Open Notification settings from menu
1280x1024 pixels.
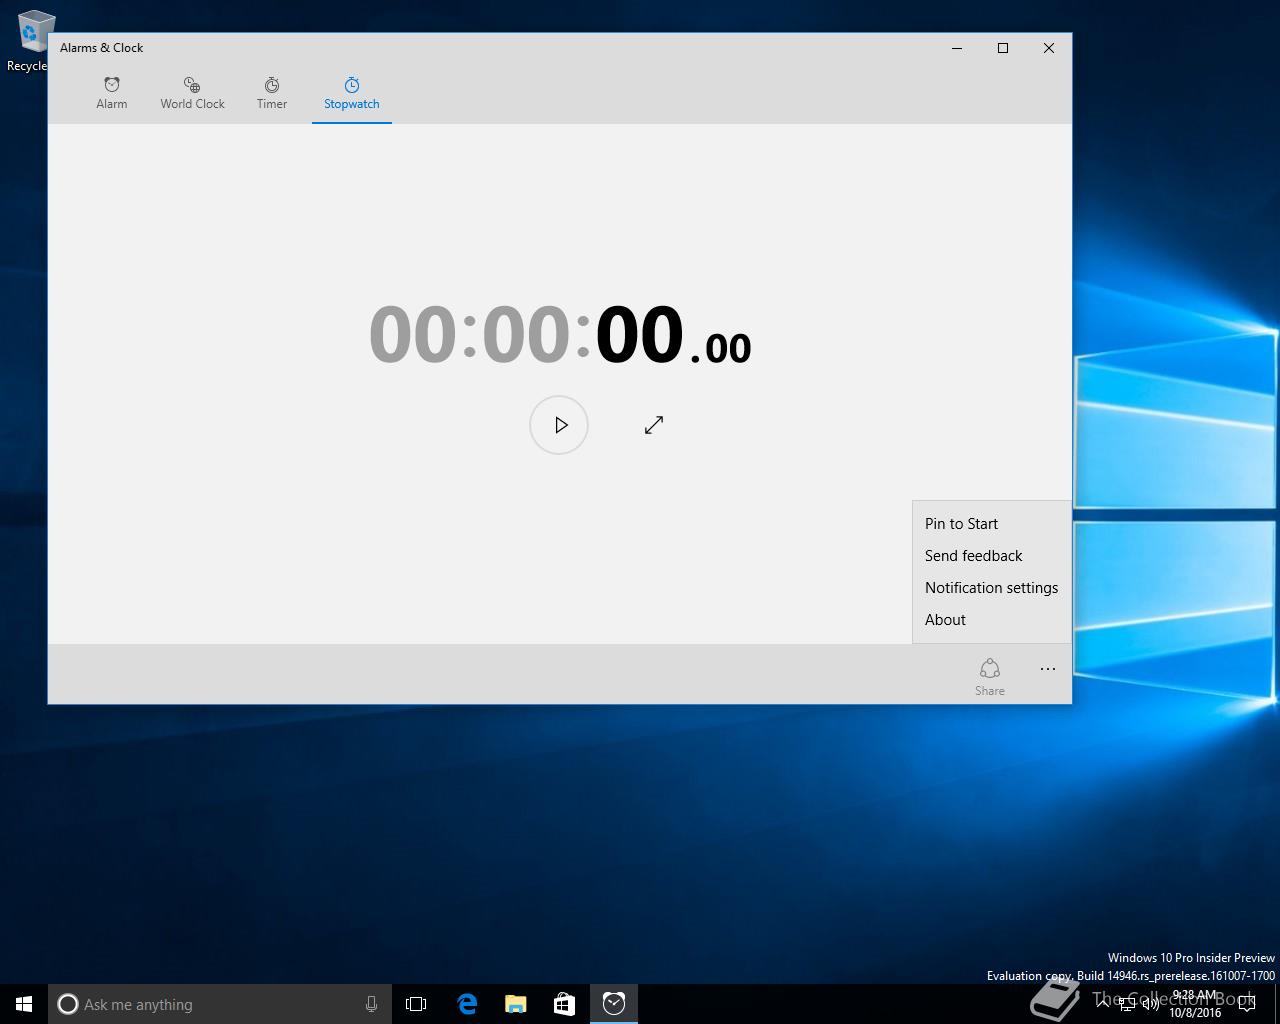point(991,588)
